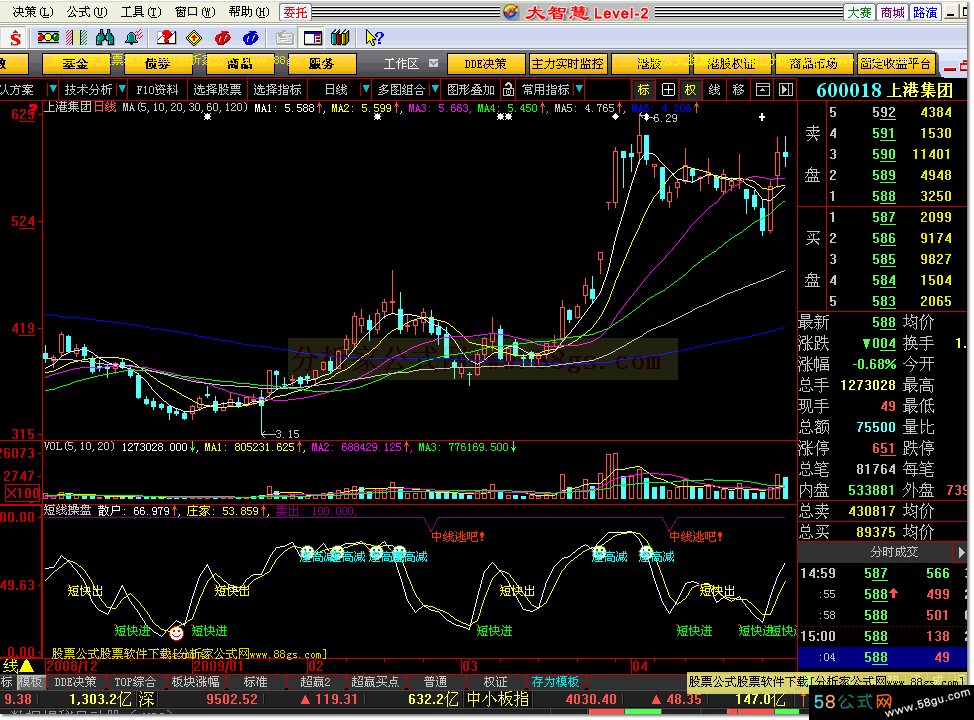Click the 主力实时监控 button
Viewport: 974px width, 720px height.
[568, 64]
